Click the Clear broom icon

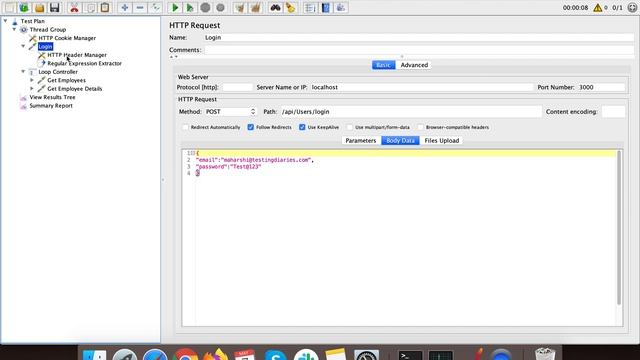coord(240,7)
